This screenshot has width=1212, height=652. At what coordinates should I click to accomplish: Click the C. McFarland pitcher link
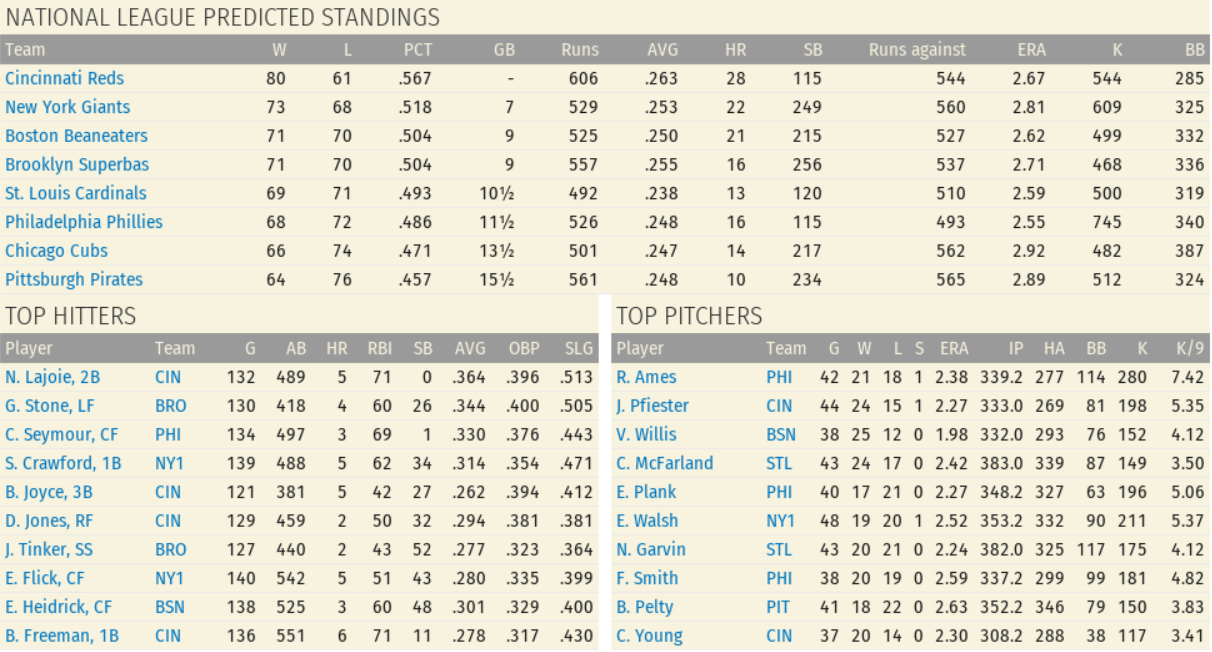click(x=664, y=464)
